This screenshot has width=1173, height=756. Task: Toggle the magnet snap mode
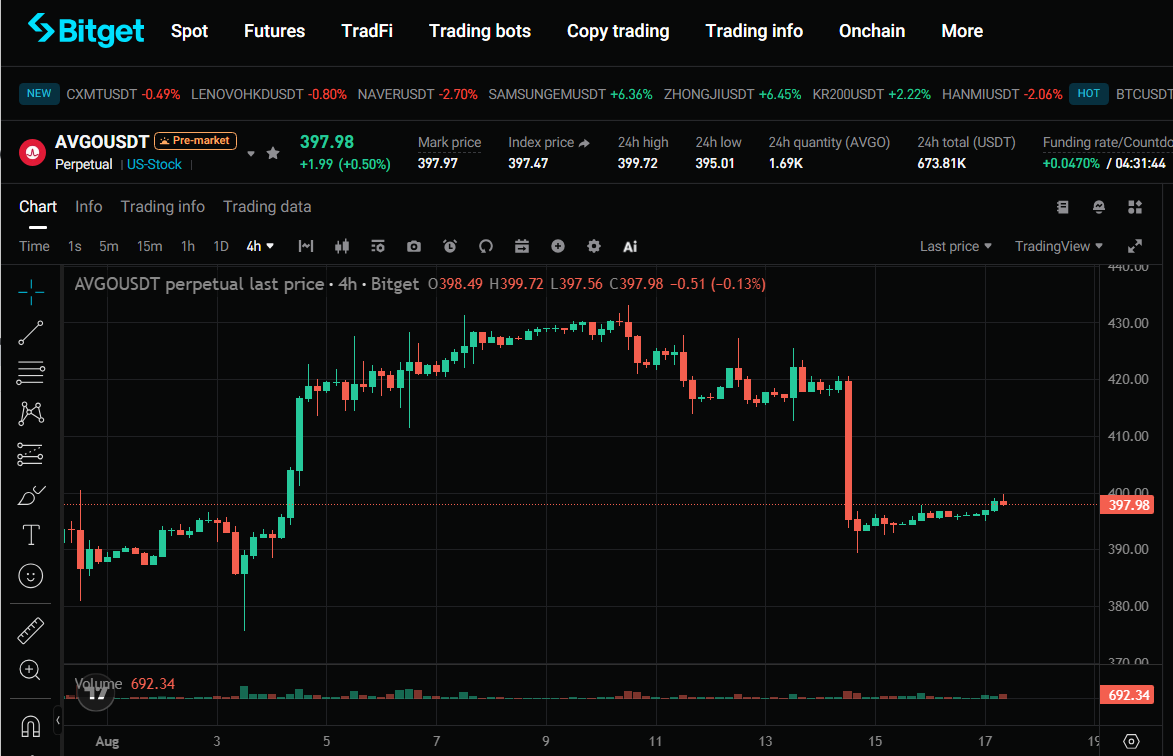point(31,725)
